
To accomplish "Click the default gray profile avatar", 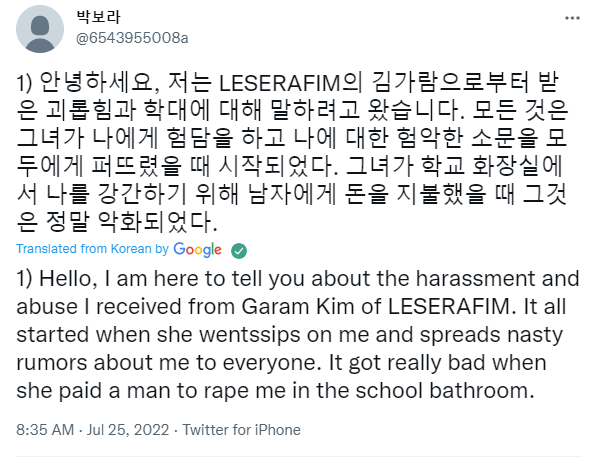I will (x=40, y=29).
